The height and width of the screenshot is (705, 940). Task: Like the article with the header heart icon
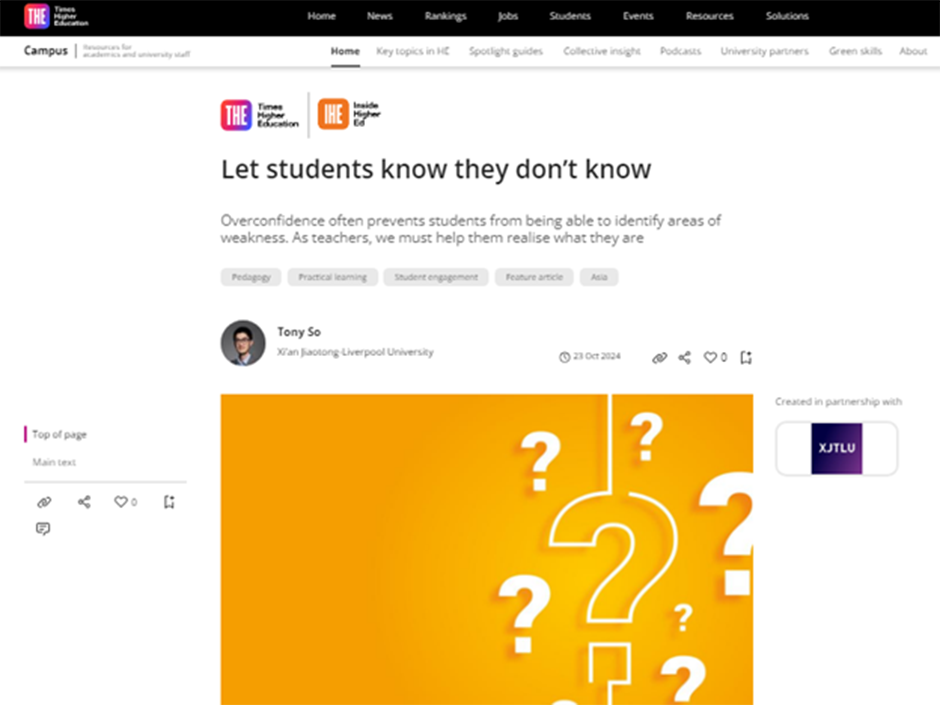pos(711,357)
